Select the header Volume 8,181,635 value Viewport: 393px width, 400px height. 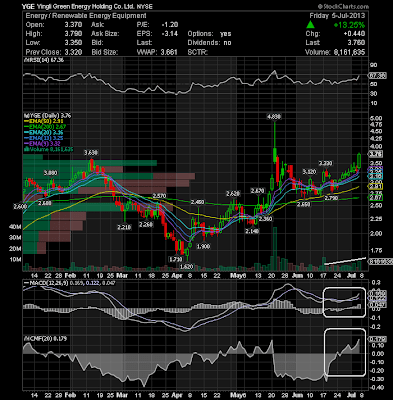pyautogui.click(x=348, y=52)
